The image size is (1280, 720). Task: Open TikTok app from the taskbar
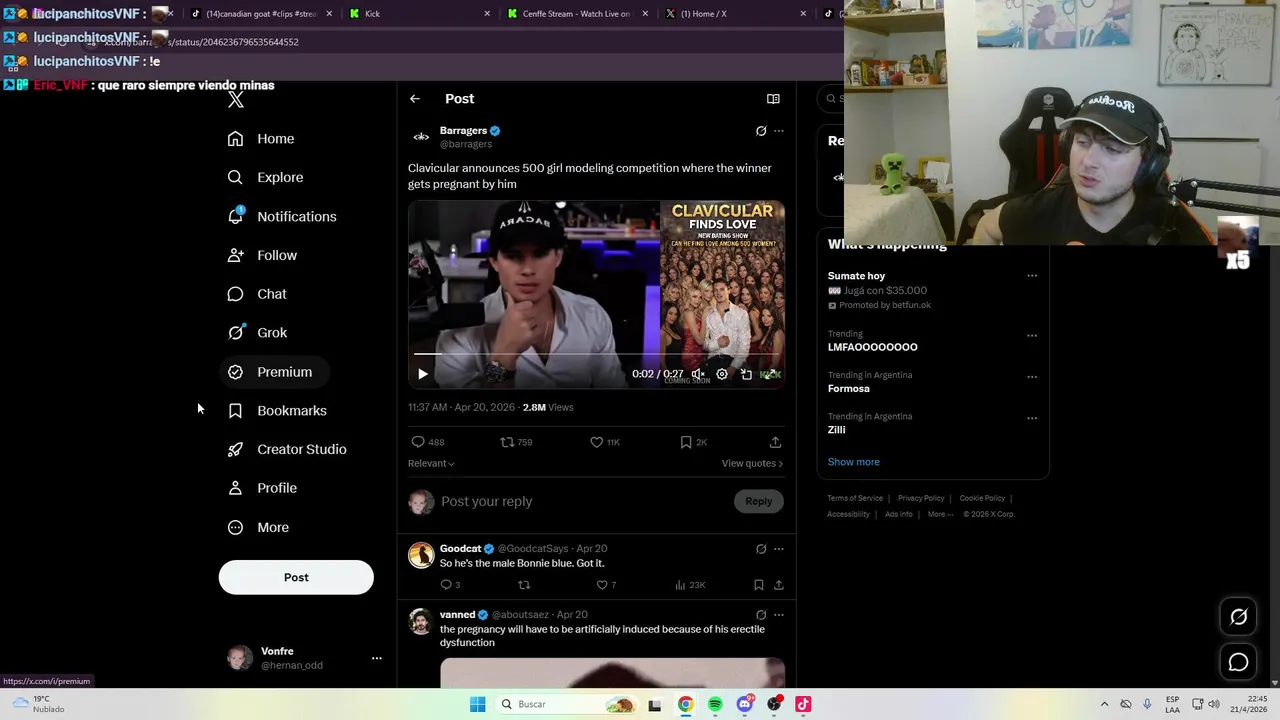(803, 704)
